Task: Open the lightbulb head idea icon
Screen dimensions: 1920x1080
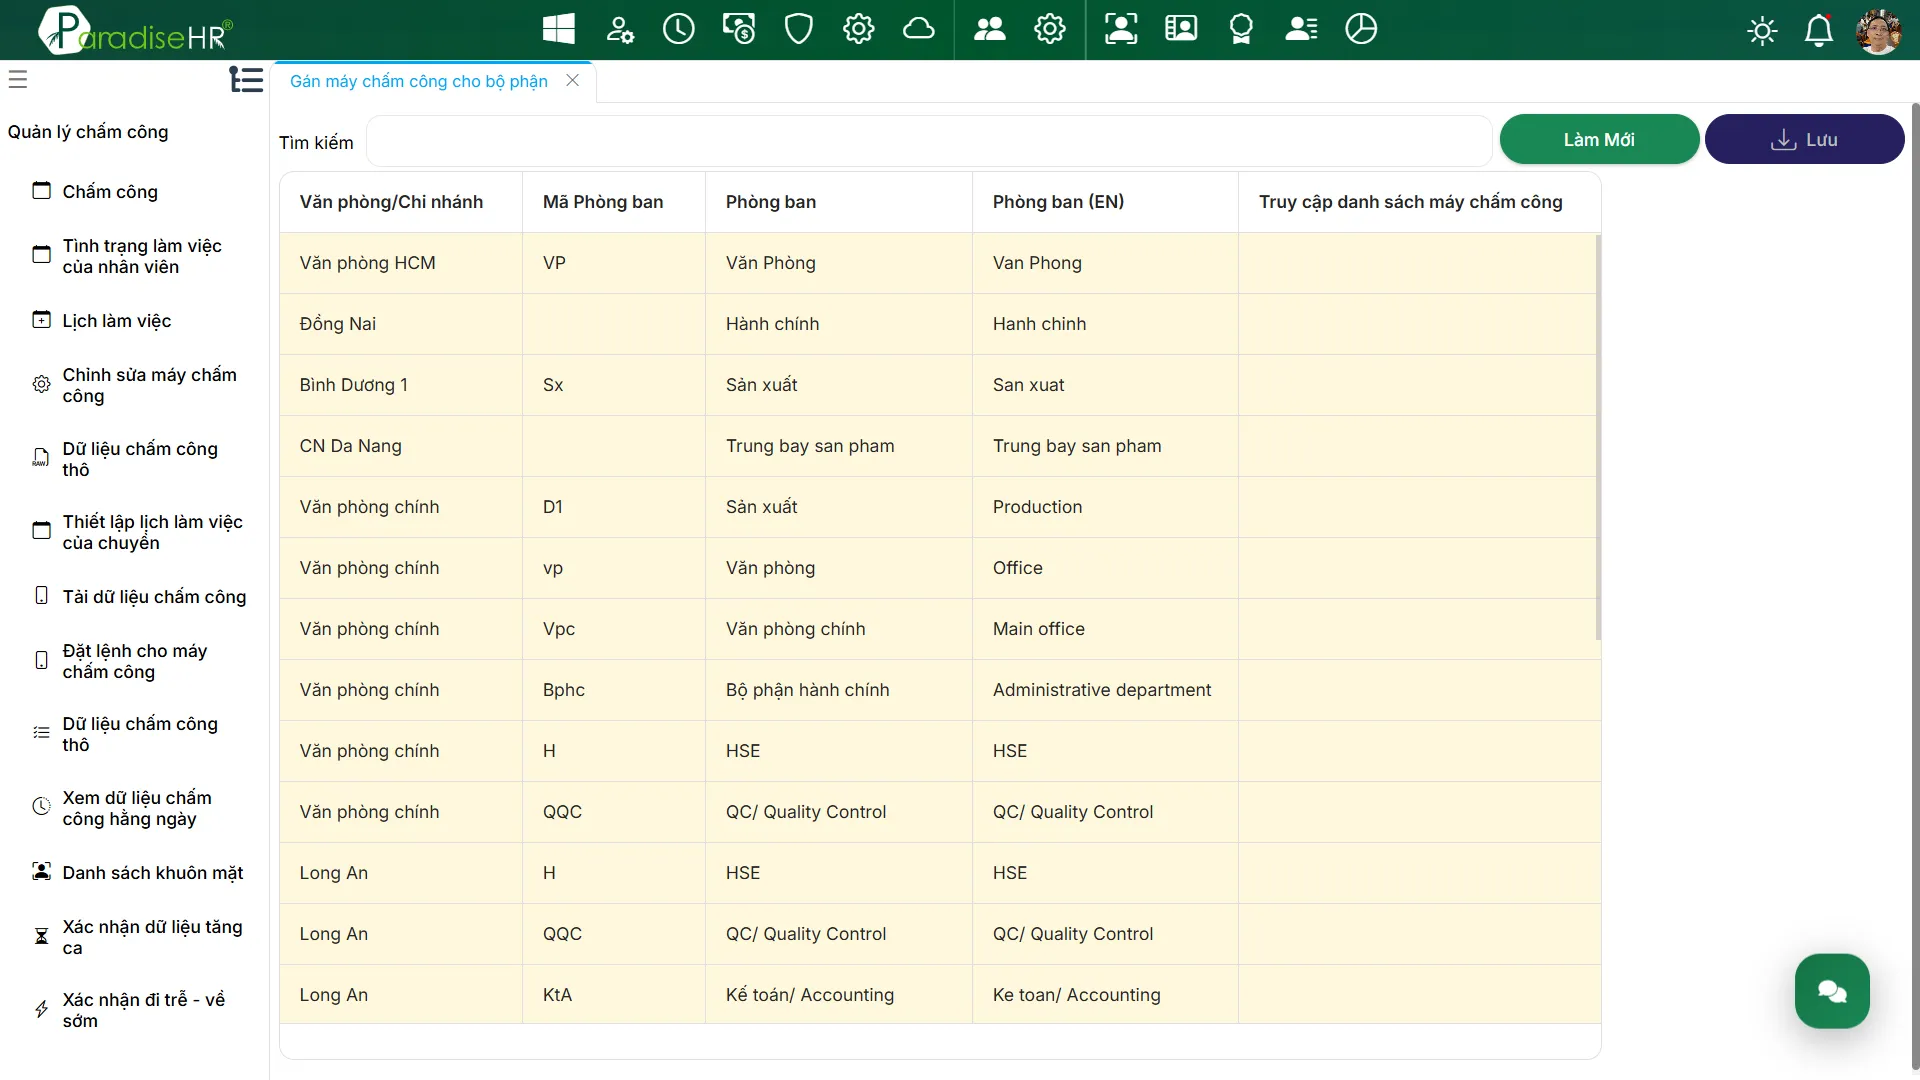Action: 1241,29
